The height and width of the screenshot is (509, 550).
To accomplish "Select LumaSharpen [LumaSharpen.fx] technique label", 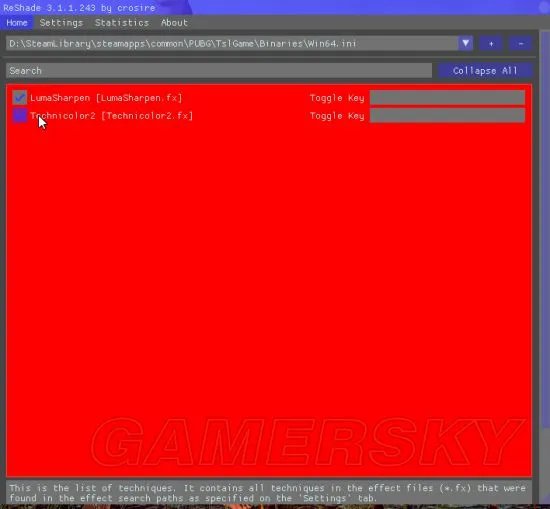I will 106,98.
